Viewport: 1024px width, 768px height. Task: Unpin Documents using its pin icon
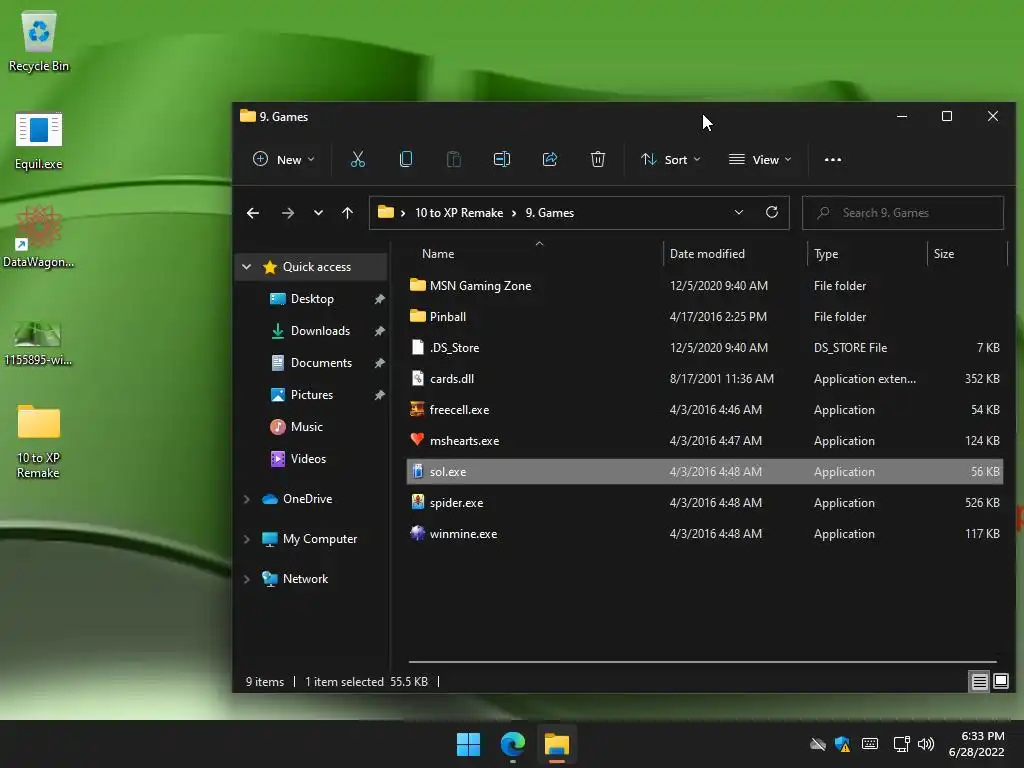point(379,362)
